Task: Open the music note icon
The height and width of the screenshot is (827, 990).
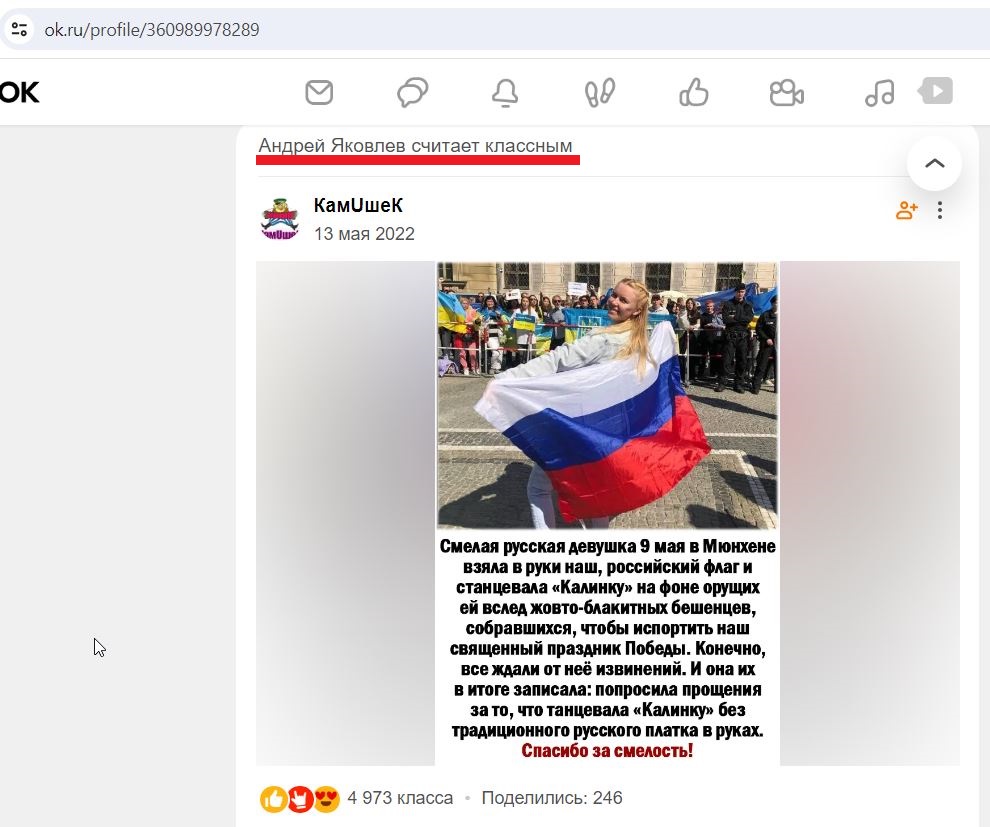Action: [x=880, y=93]
